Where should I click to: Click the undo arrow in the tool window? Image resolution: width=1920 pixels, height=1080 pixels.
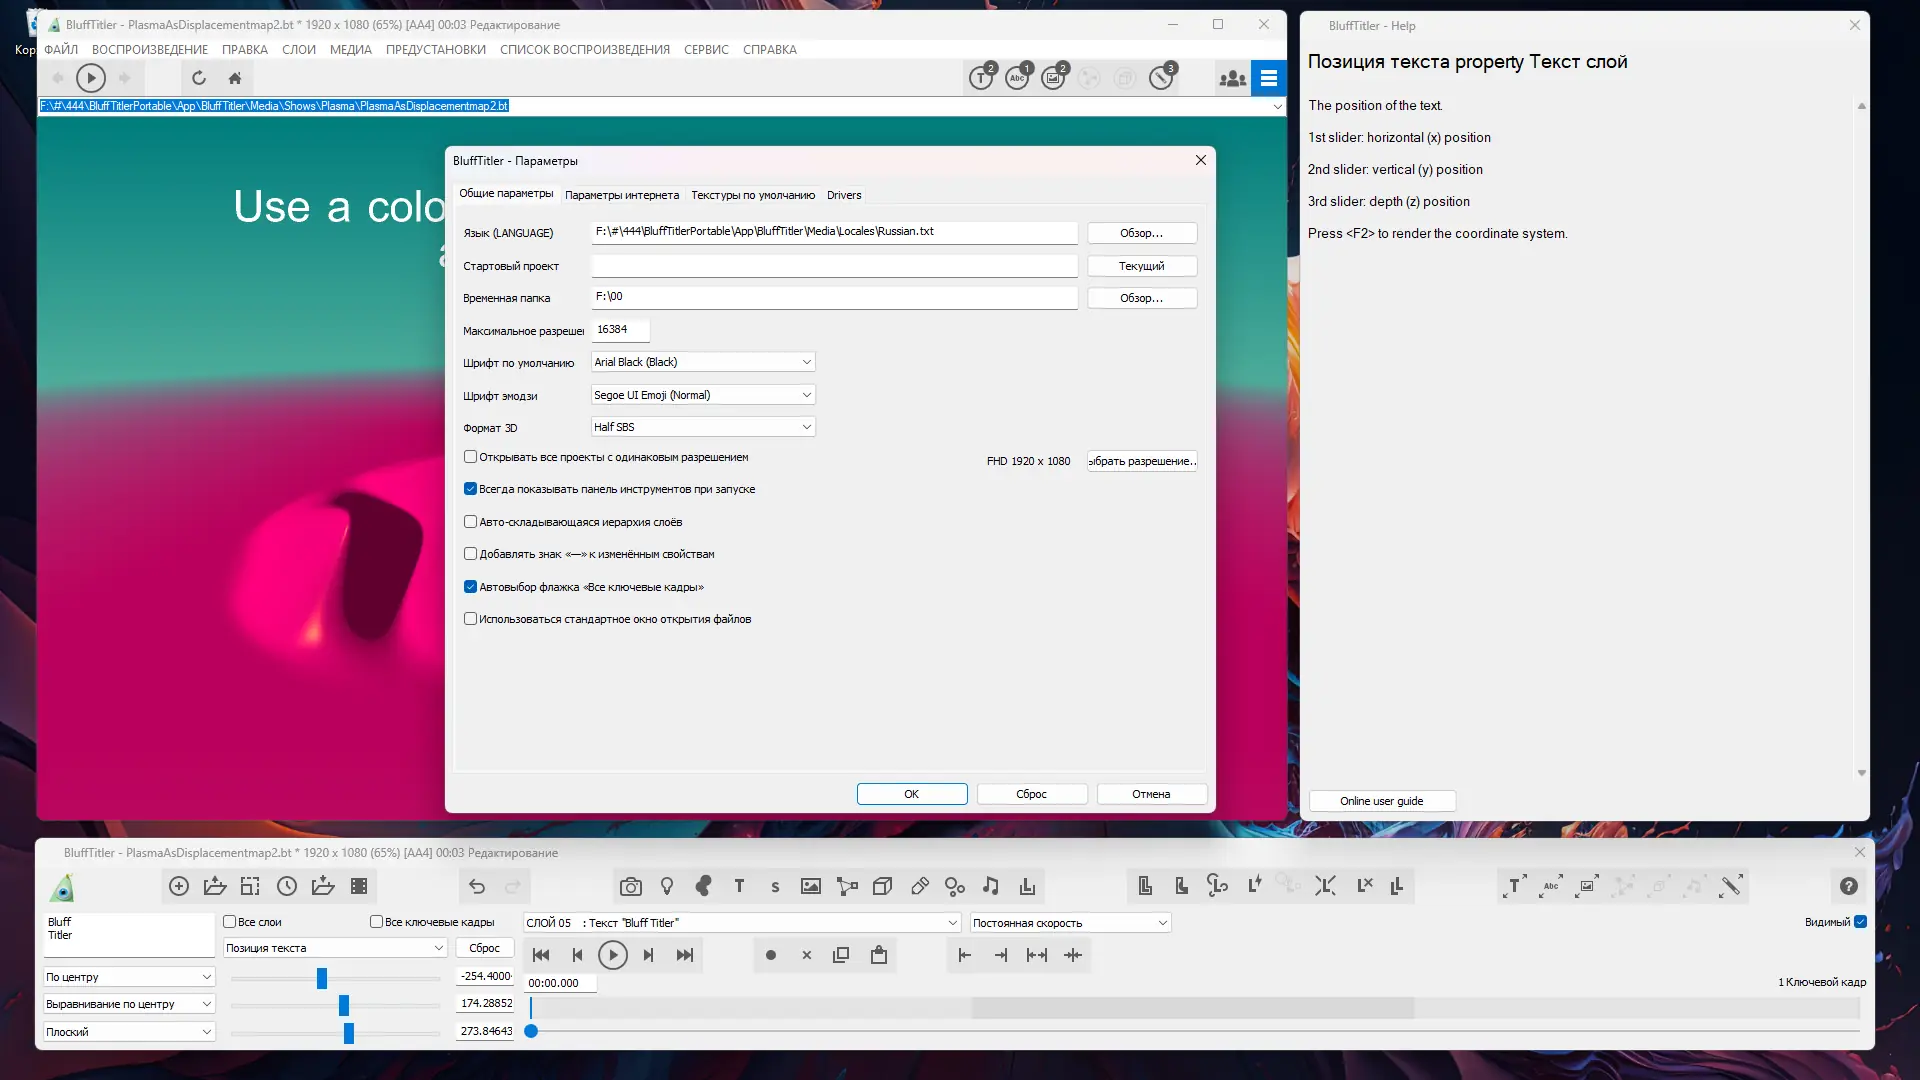(477, 887)
